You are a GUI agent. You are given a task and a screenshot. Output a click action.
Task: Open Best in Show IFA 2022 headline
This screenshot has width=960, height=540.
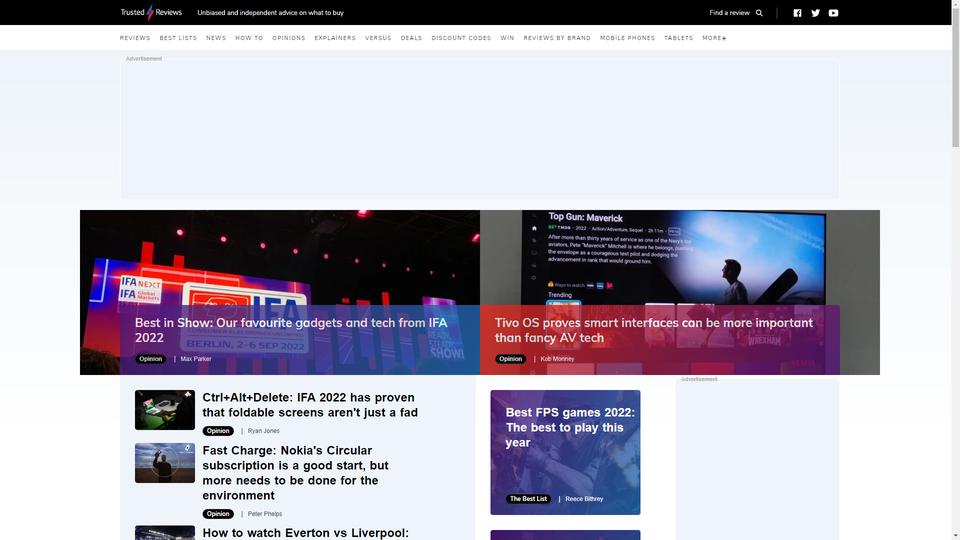click(291, 330)
